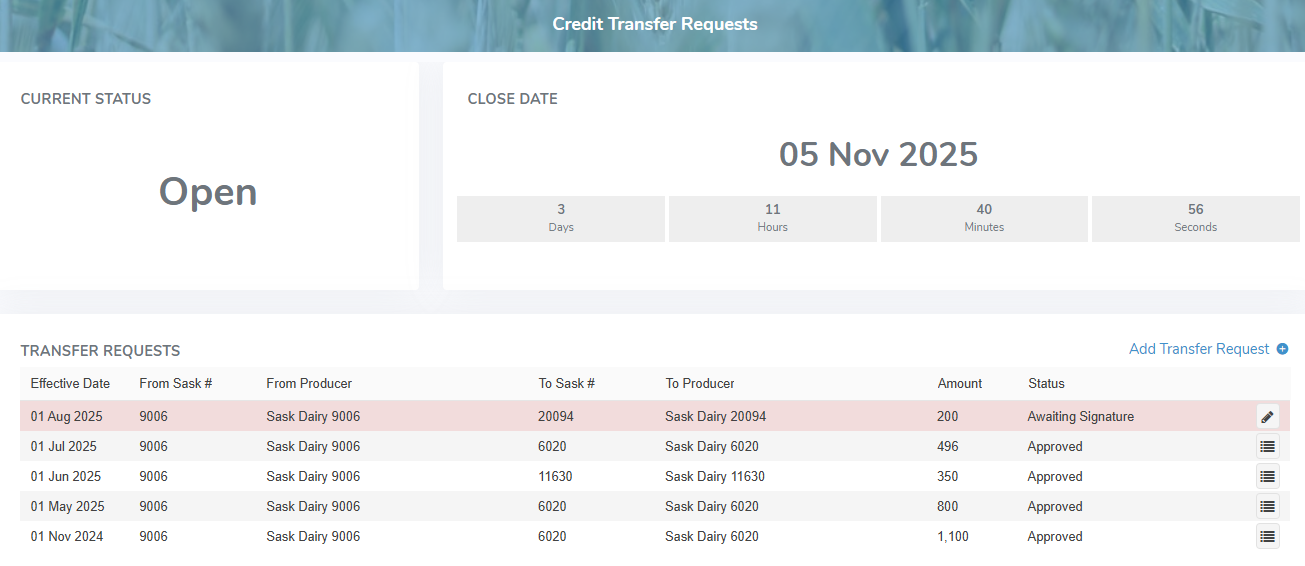
Task: Click the Status column header
Action: [1046, 384]
